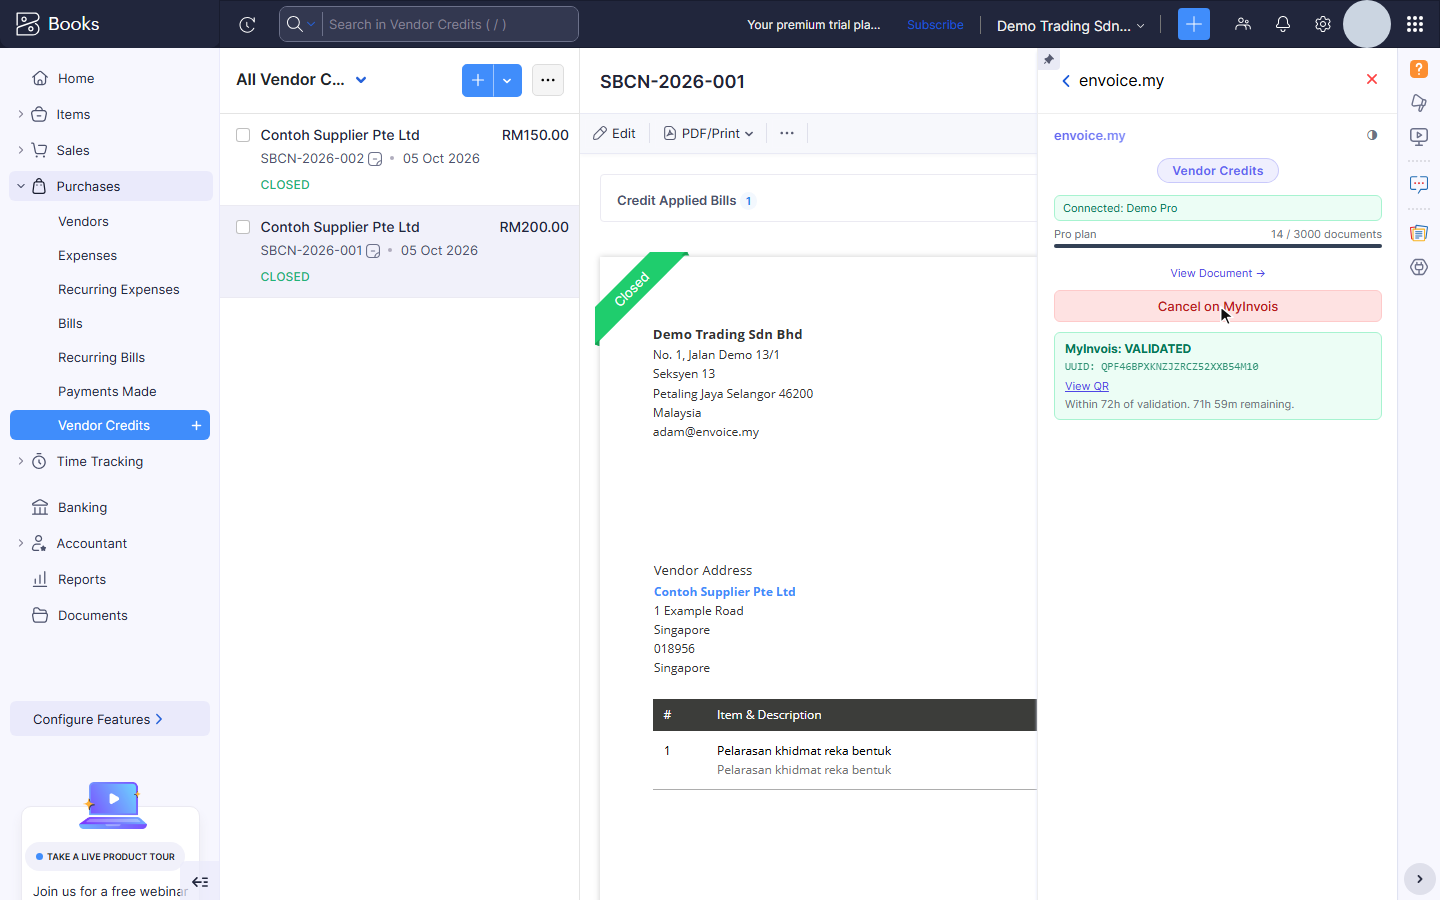1440x900 pixels.
Task: Close the envoice.my side panel
Action: 1372,79
